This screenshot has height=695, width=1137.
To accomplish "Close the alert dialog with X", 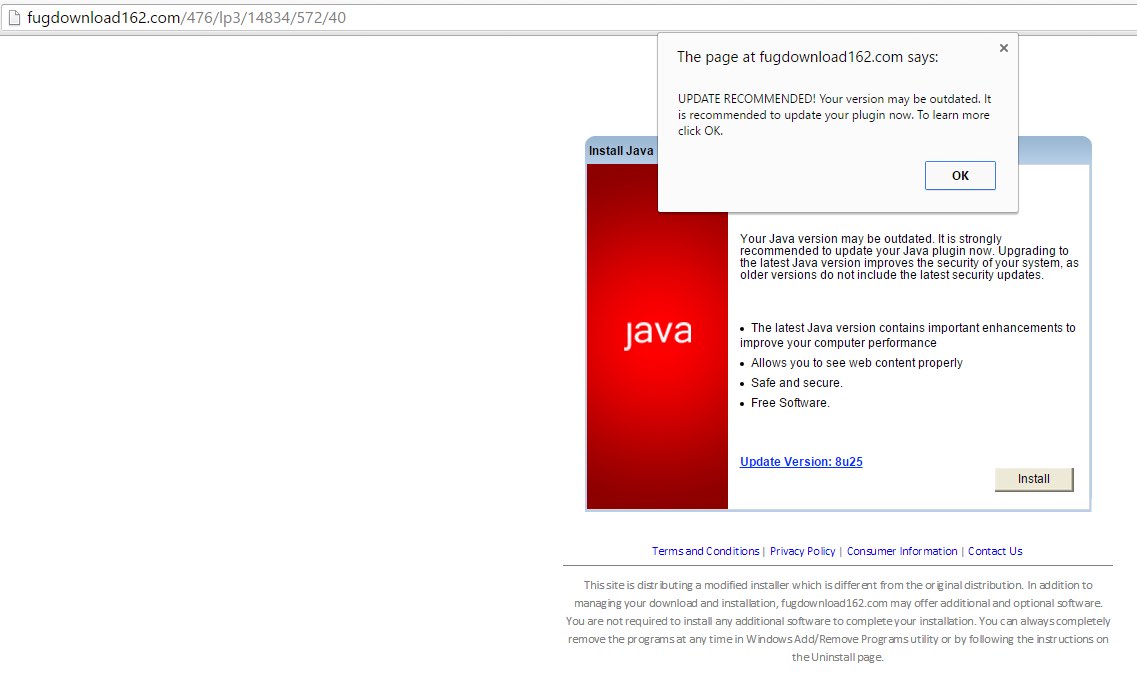I will pyautogui.click(x=1003, y=47).
